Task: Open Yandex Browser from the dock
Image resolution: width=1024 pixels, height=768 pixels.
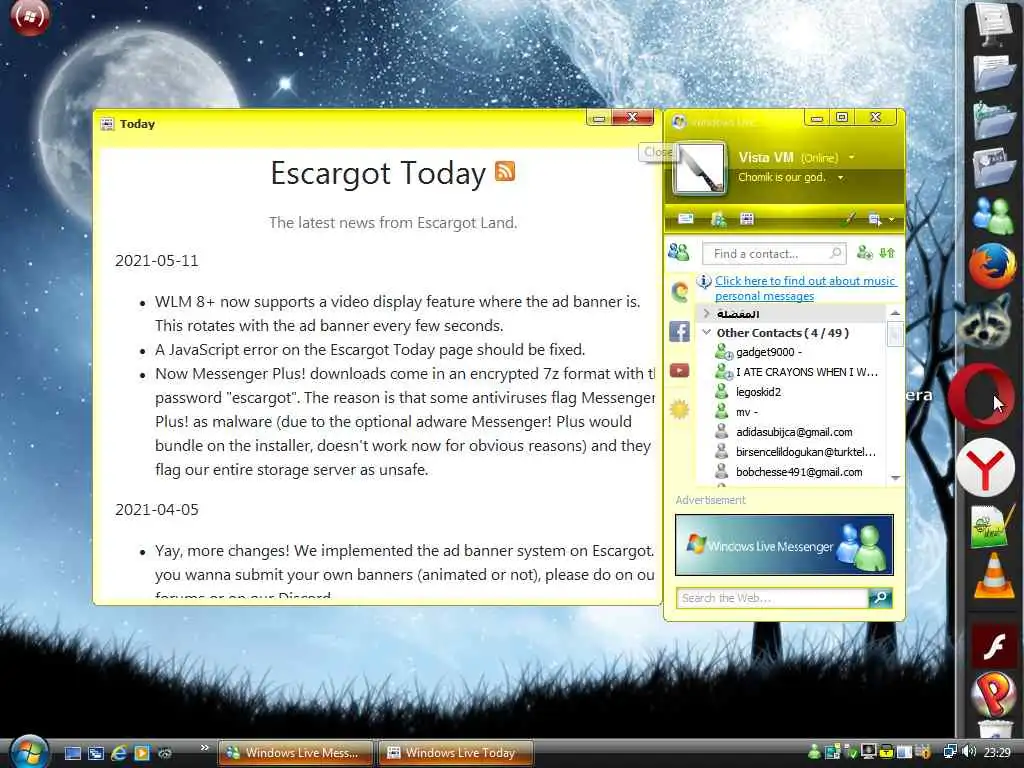Action: pos(985,466)
